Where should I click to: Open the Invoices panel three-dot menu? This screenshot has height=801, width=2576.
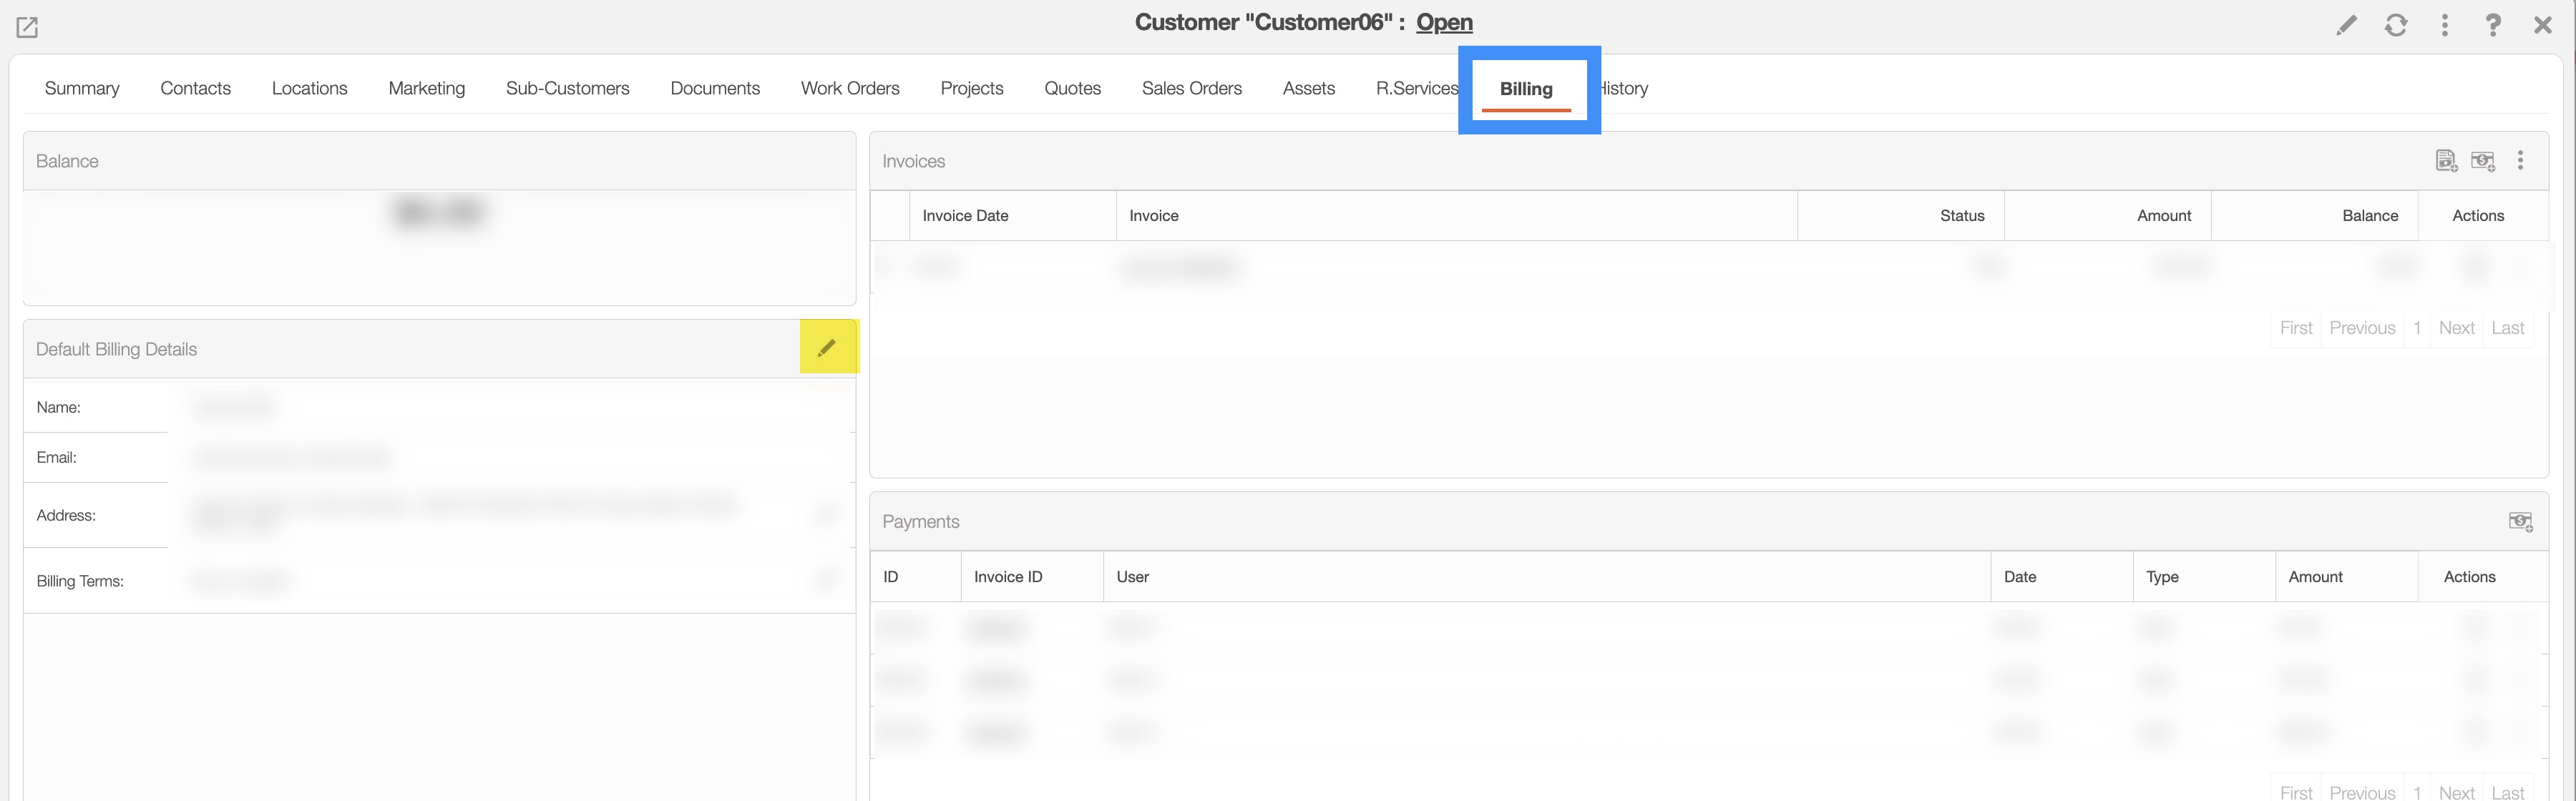tap(2520, 161)
